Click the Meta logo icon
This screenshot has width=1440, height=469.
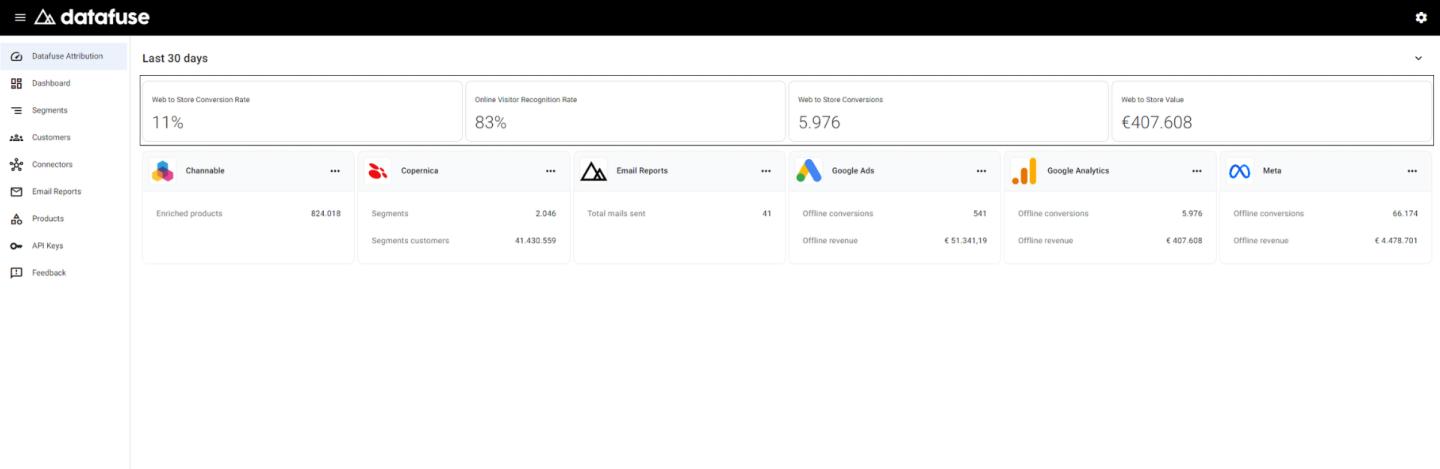(x=1240, y=171)
